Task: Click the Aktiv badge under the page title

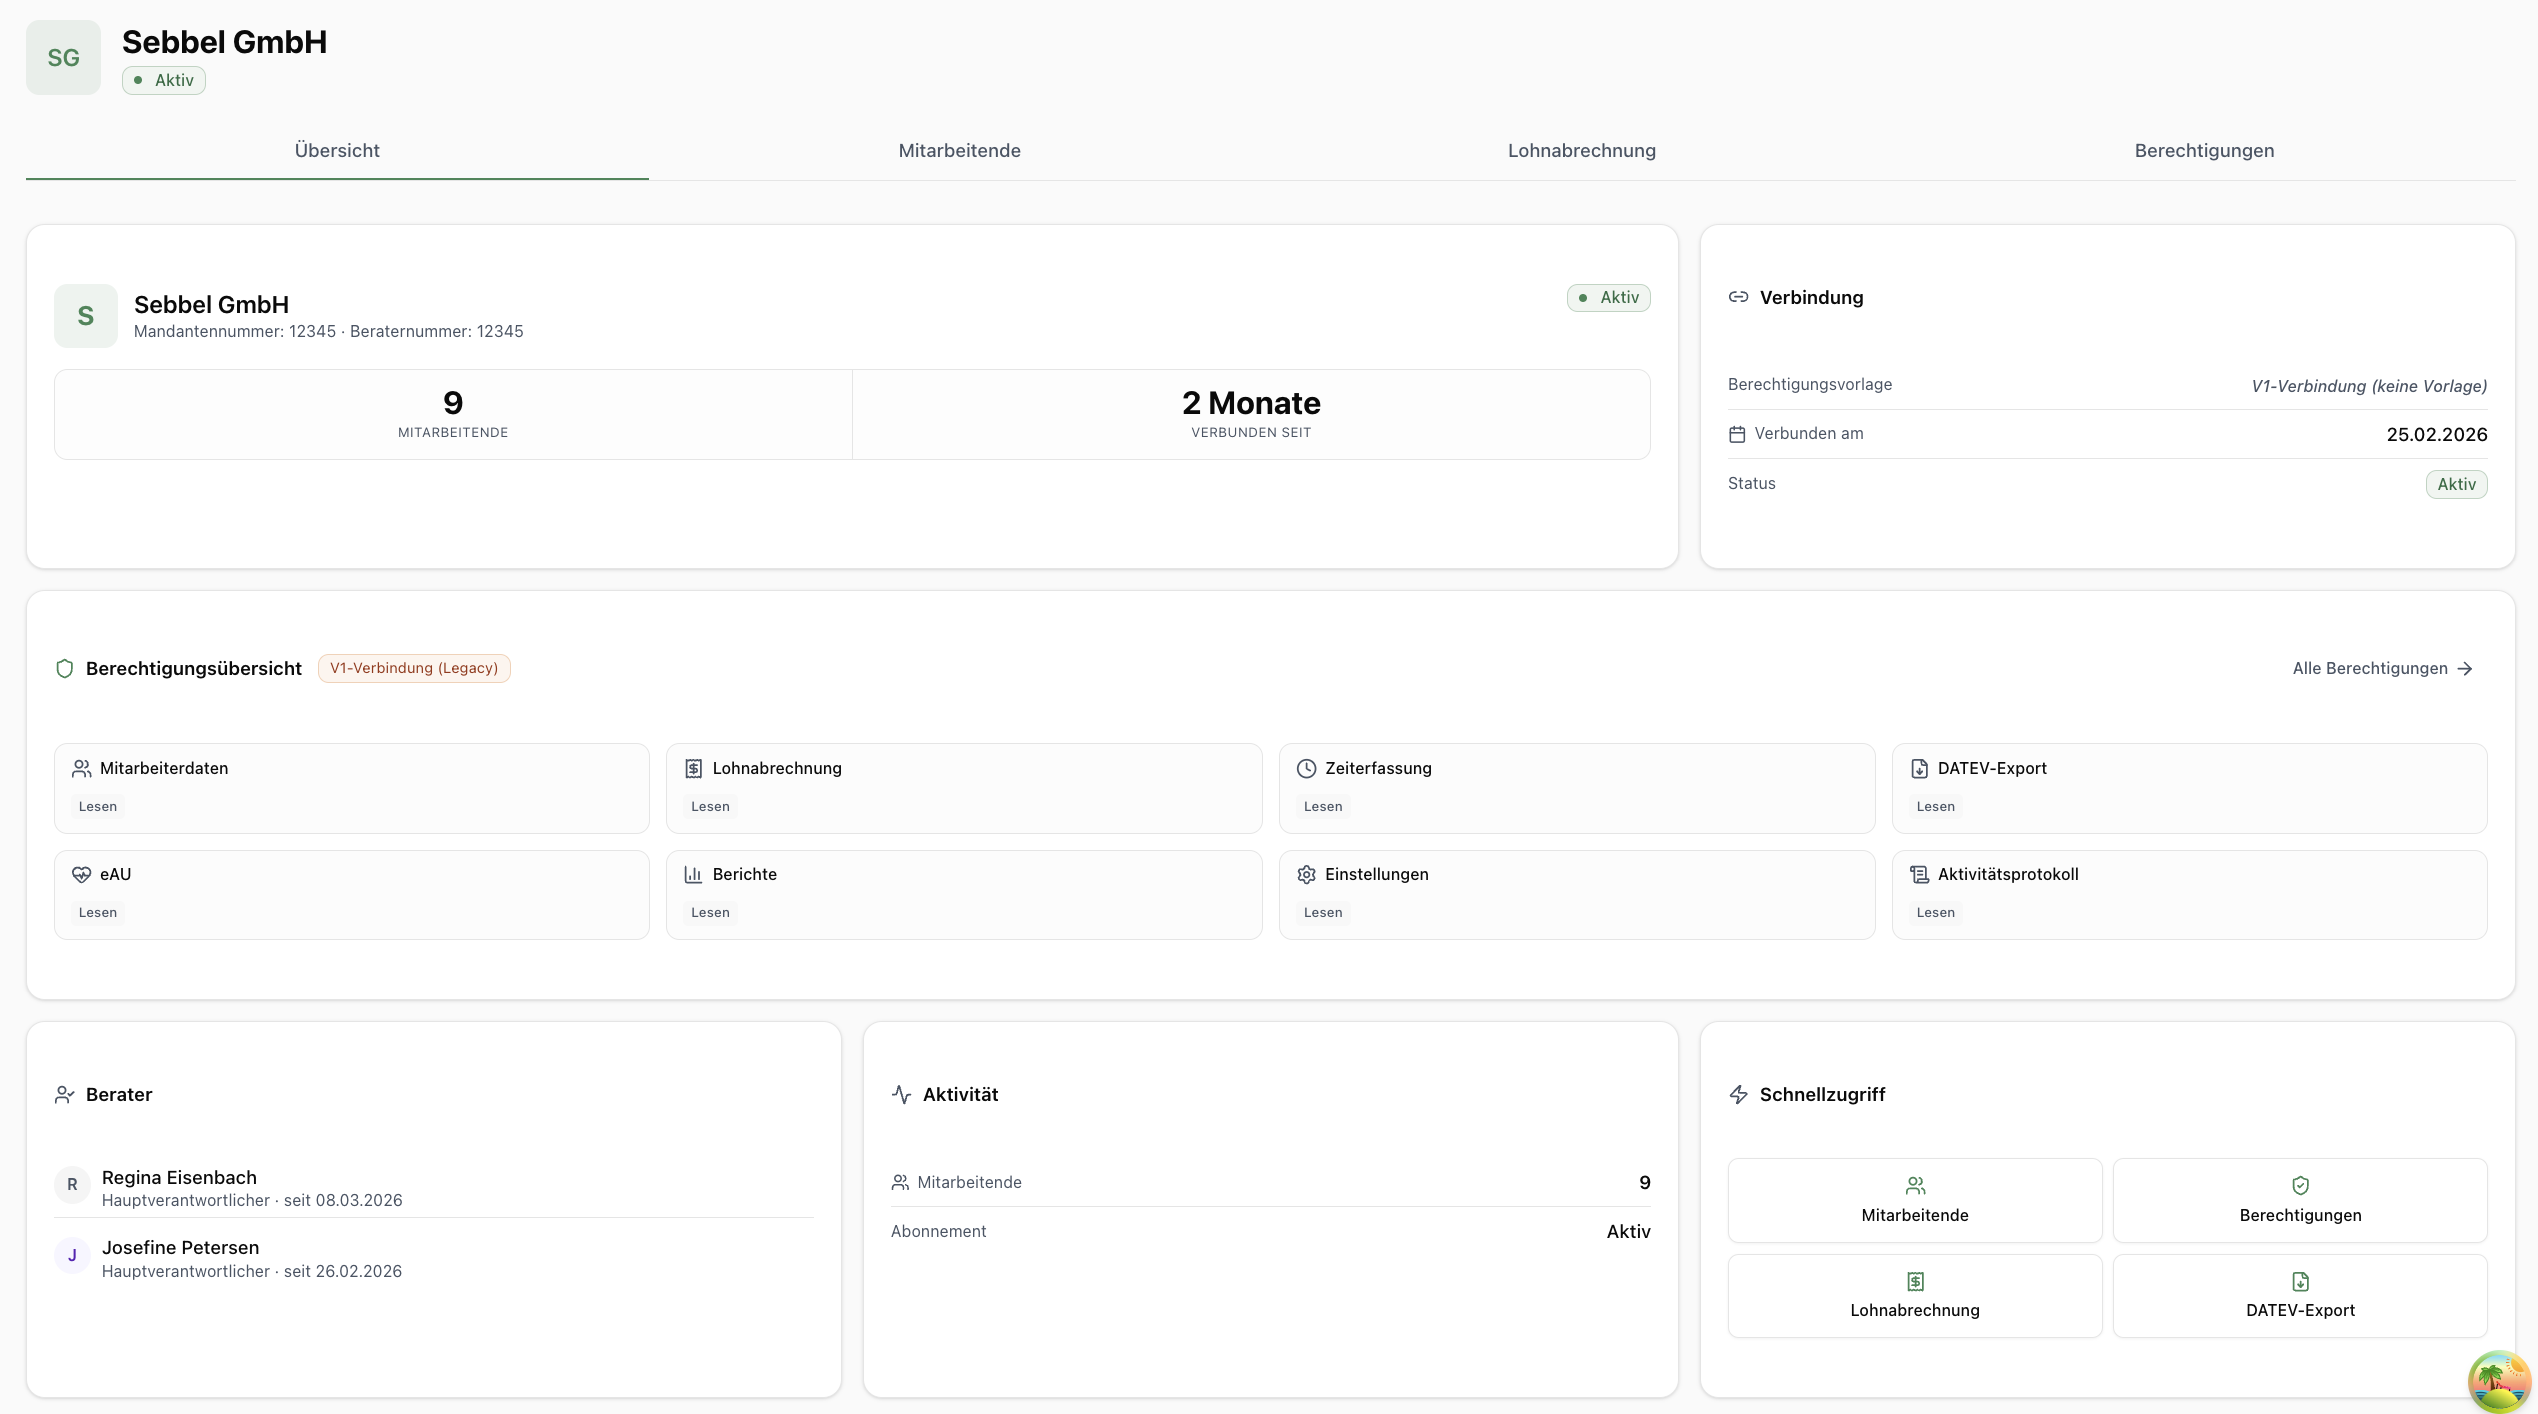Action: (x=164, y=80)
